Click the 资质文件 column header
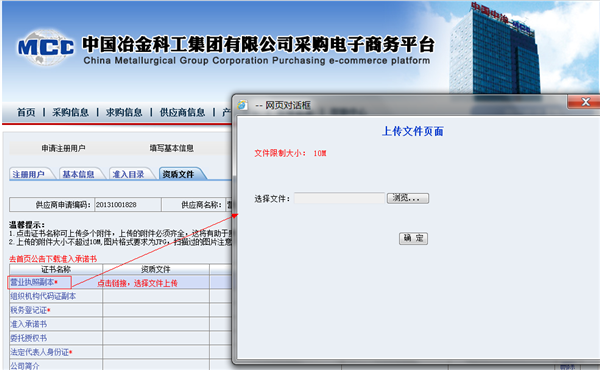Viewport: 600px width, 370px height. pos(156,269)
